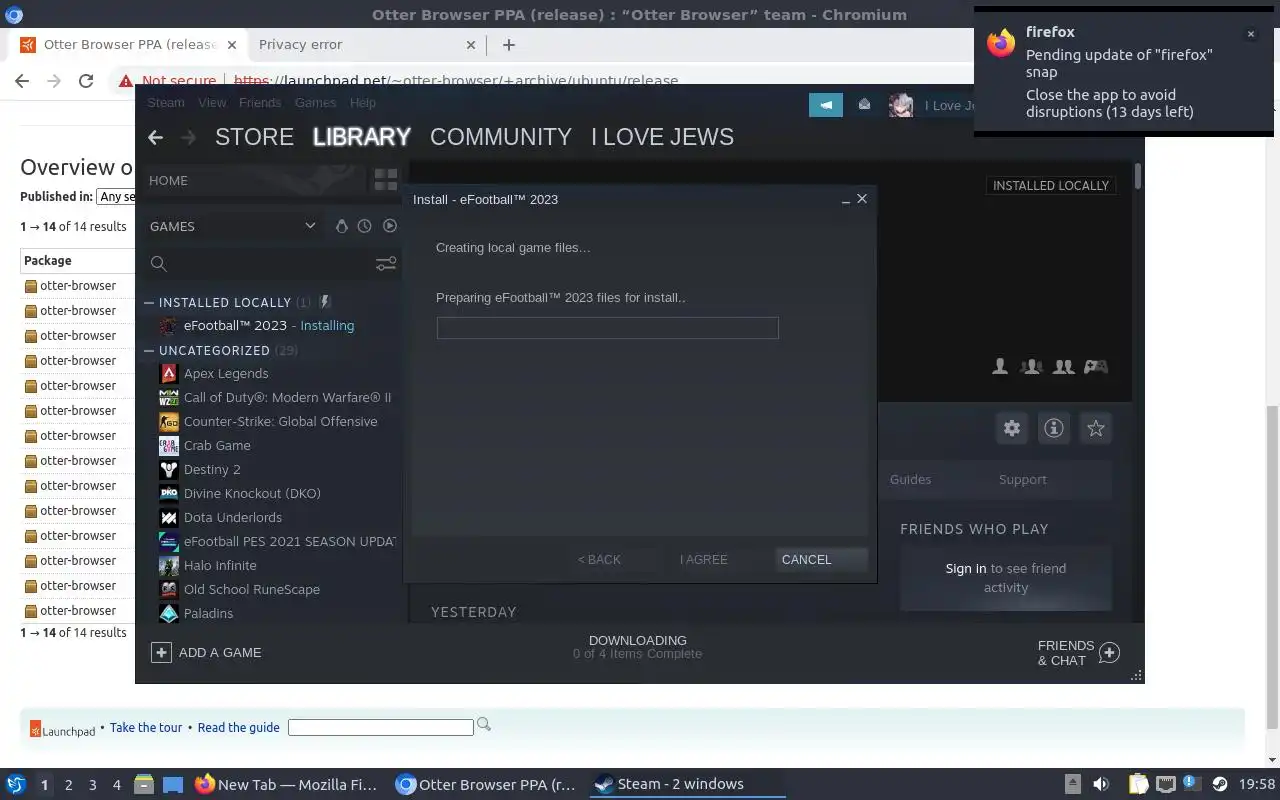
Task: Click the Steam library page scrollbar
Action: point(1138,178)
